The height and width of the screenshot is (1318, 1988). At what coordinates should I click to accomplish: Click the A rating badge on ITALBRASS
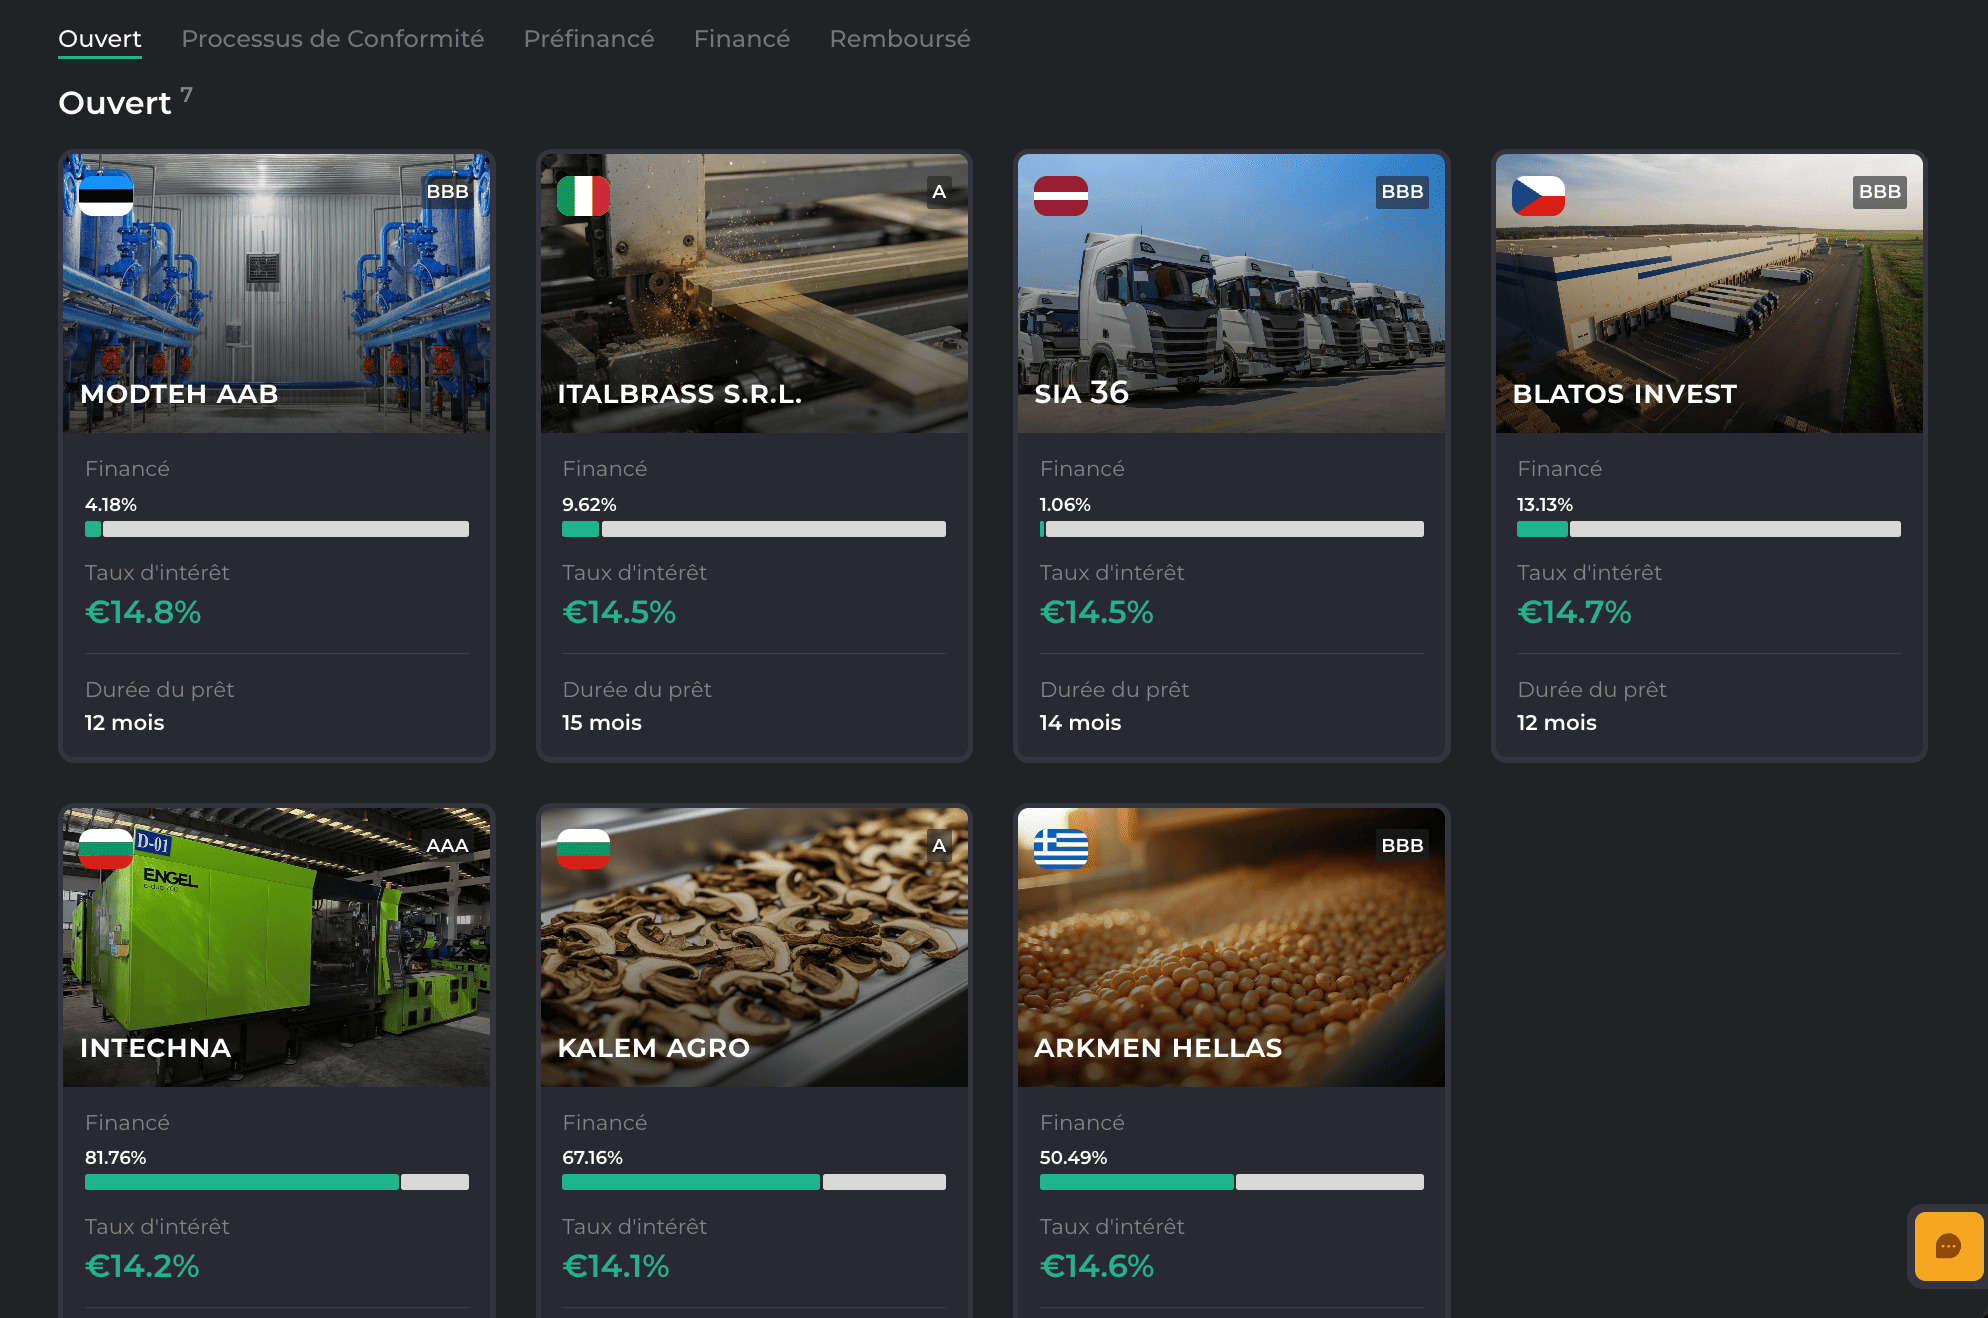938,192
